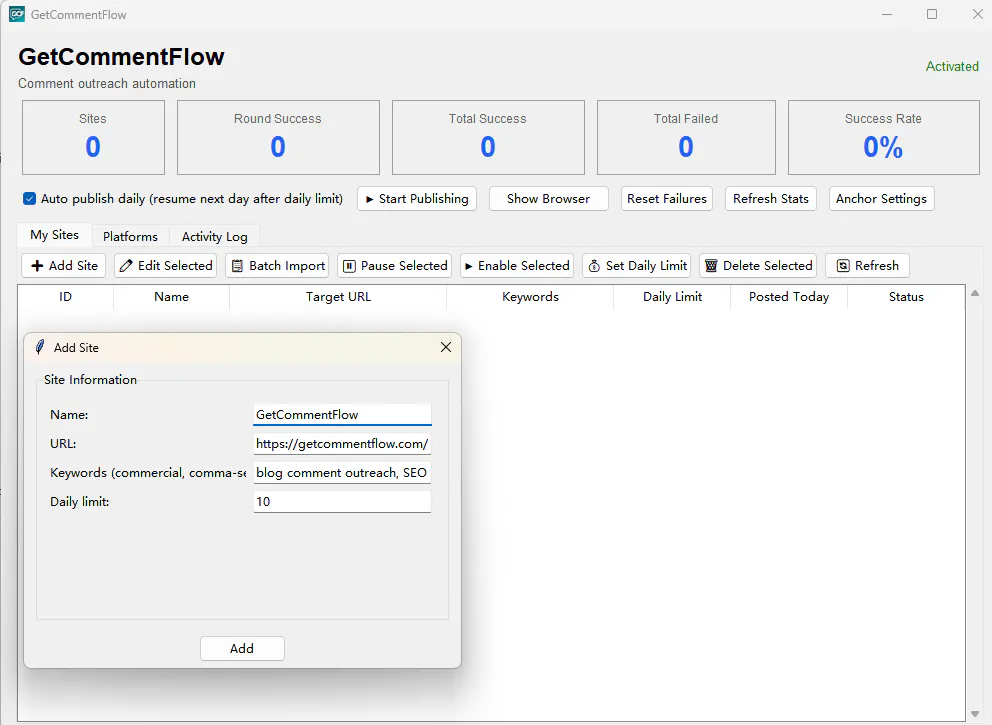
Task: Click Refresh Stats button
Action: pyautogui.click(x=771, y=199)
